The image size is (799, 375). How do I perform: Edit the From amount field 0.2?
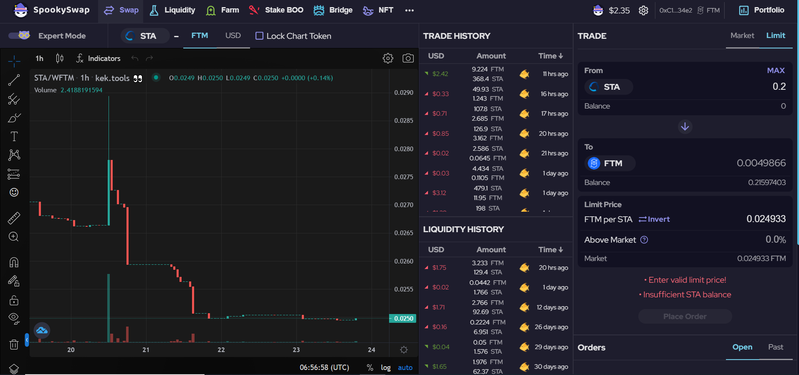779,87
